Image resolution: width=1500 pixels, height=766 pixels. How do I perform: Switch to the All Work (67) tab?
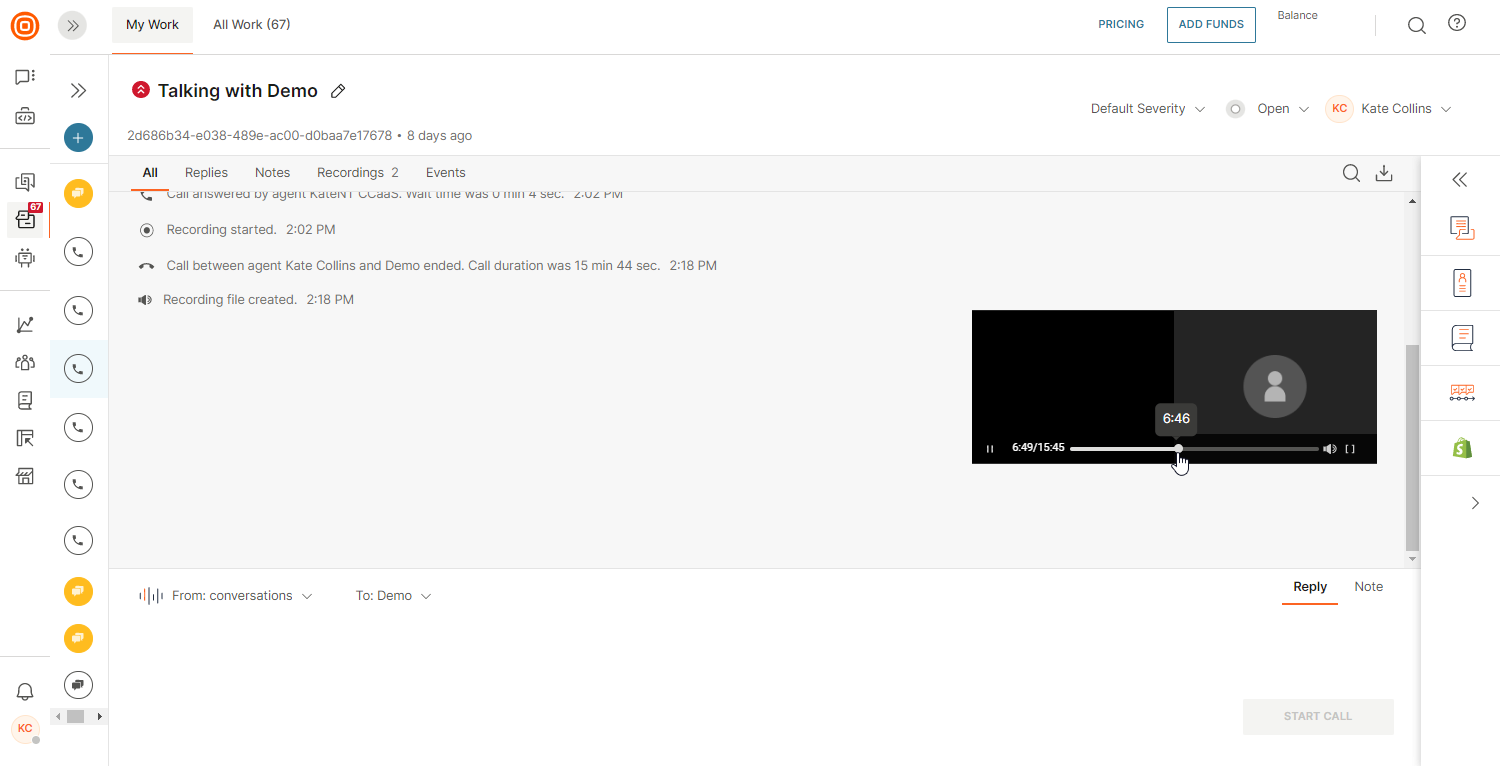(x=252, y=25)
